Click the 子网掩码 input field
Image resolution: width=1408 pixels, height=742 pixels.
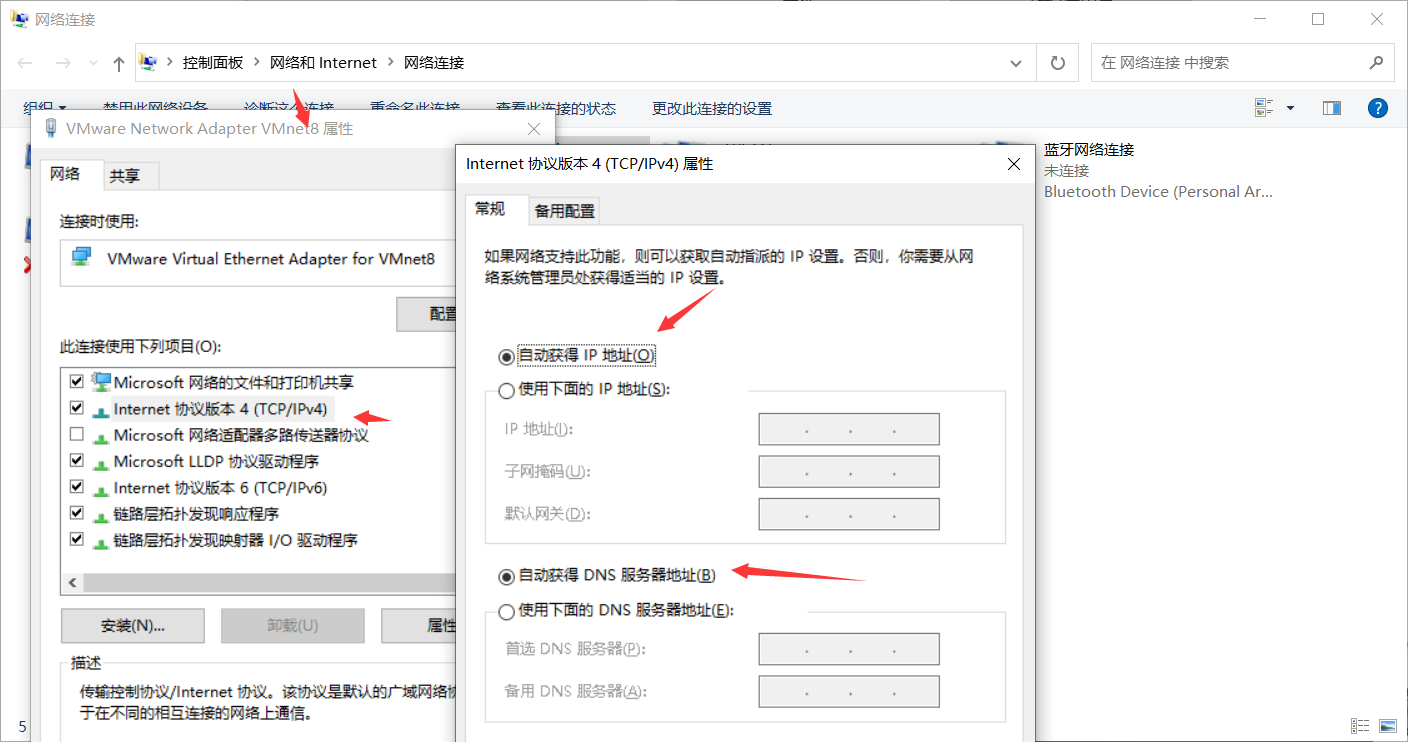[x=849, y=471]
